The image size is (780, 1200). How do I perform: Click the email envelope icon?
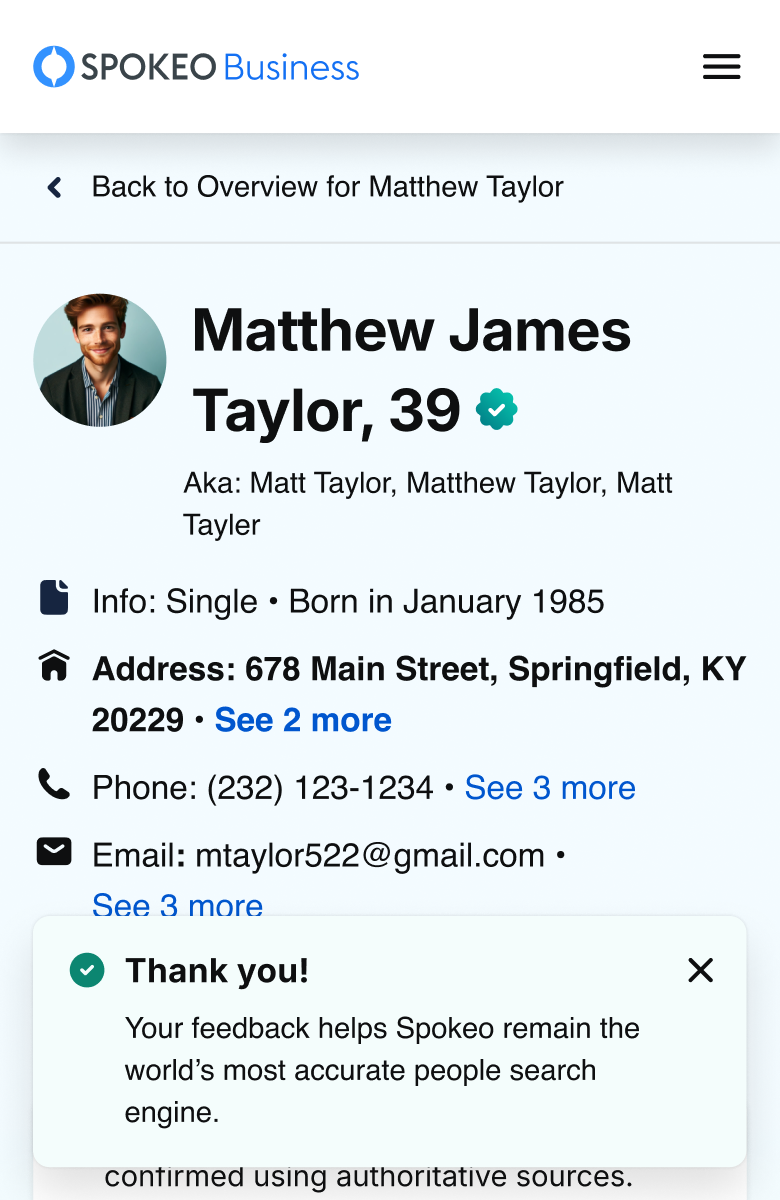pyautogui.click(x=54, y=852)
